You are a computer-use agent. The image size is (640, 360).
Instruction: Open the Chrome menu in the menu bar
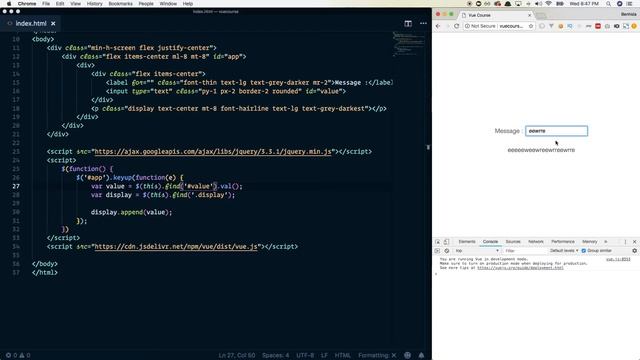click(x=27, y=4)
